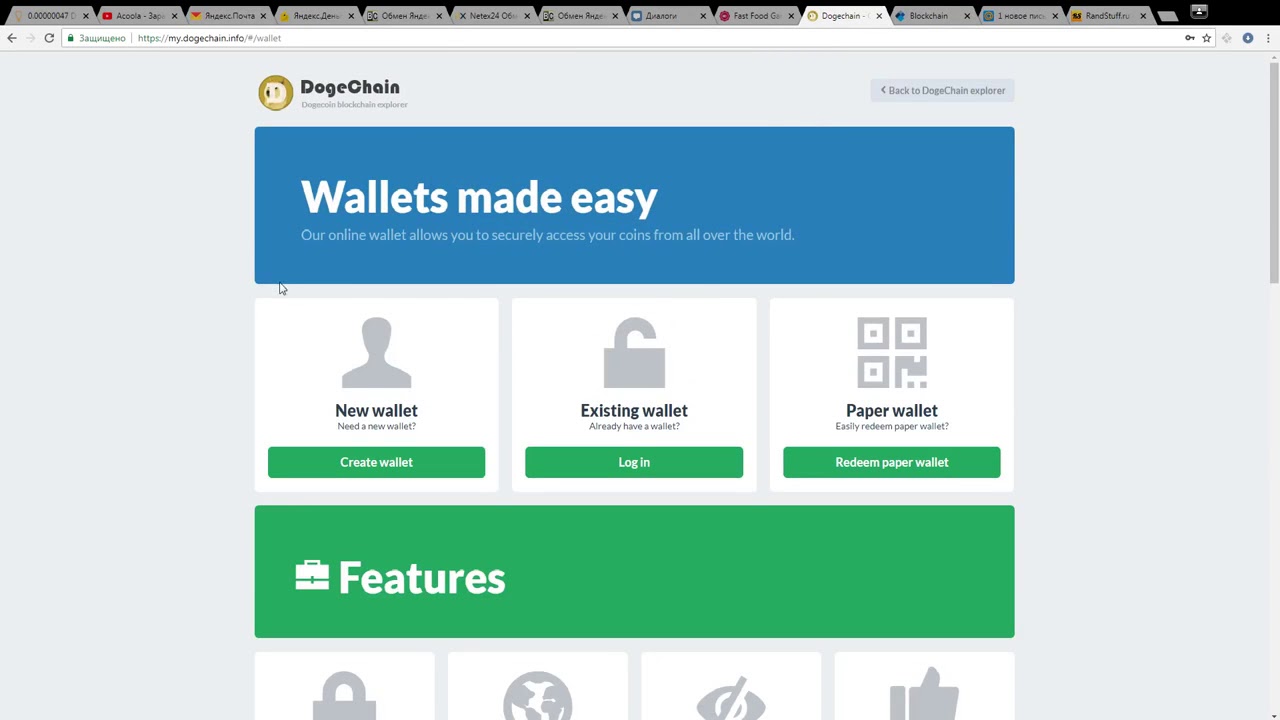Click the padlock feature icon
This screenshot has width=1280, height=720.
point(344,696)
